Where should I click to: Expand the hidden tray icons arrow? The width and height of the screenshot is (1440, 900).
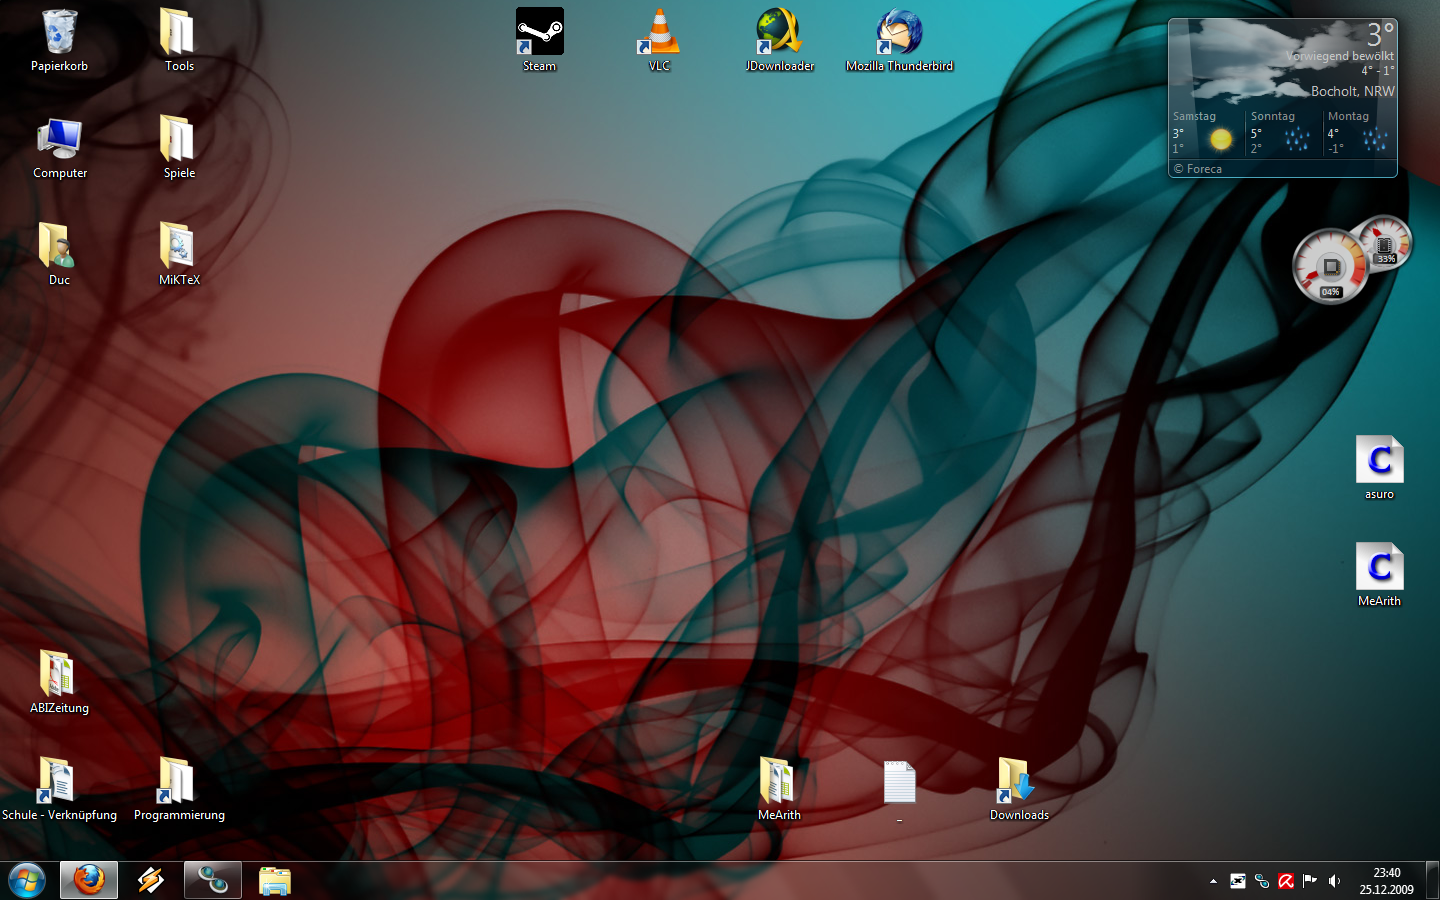[1213, 881]
